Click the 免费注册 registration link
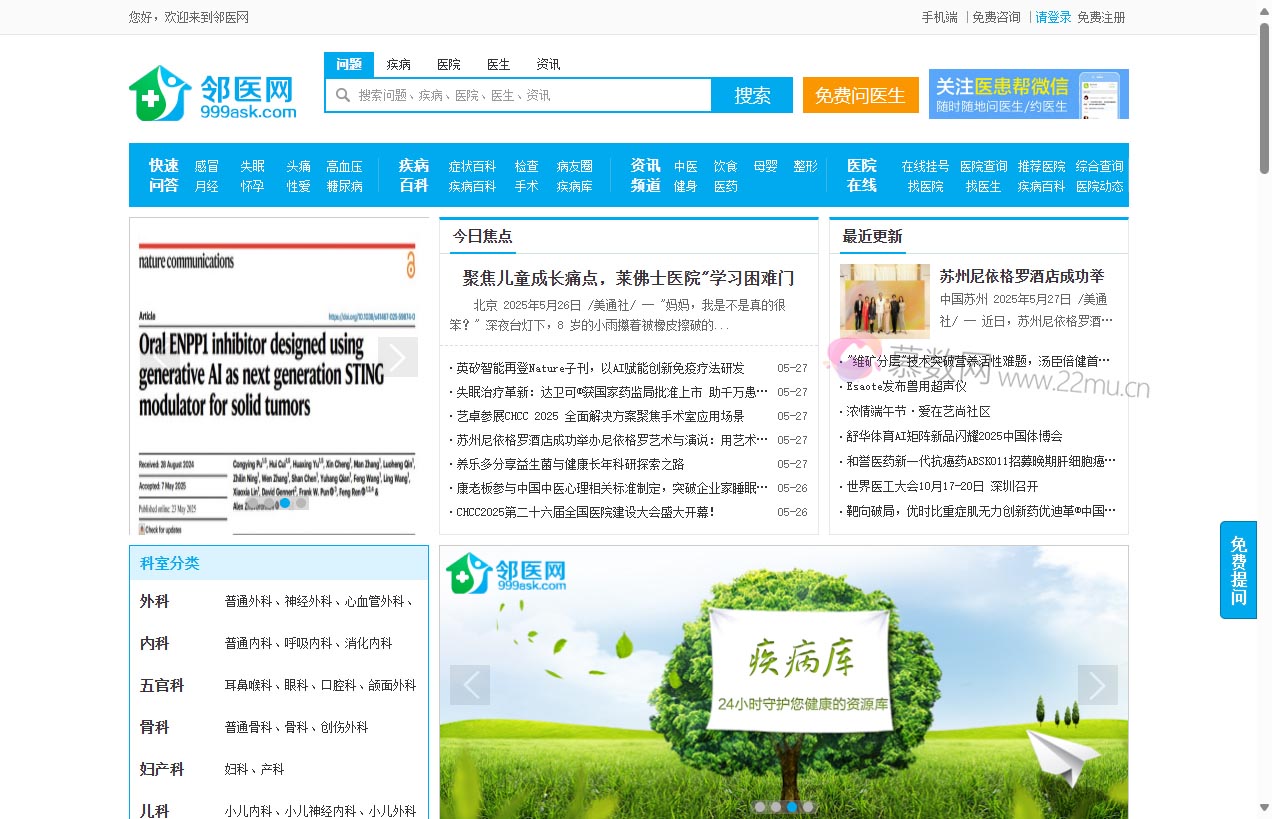 [x=1101, y=17]
